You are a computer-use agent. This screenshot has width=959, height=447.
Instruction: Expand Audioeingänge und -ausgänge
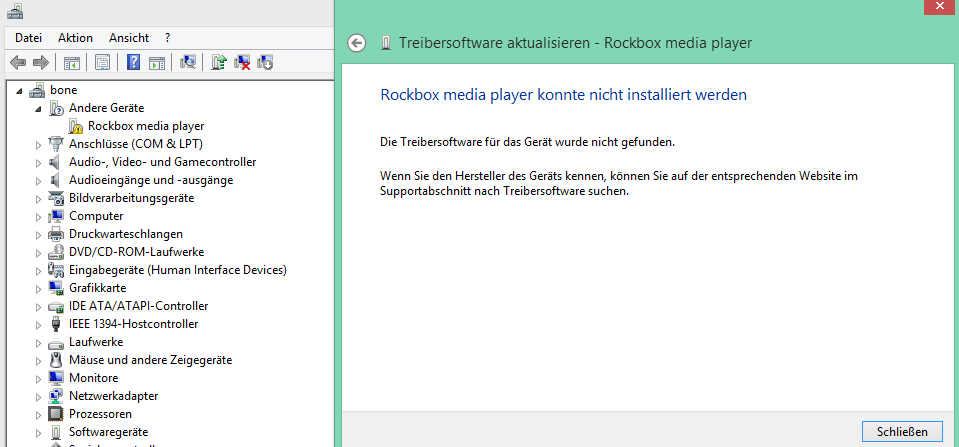(38, 180)
